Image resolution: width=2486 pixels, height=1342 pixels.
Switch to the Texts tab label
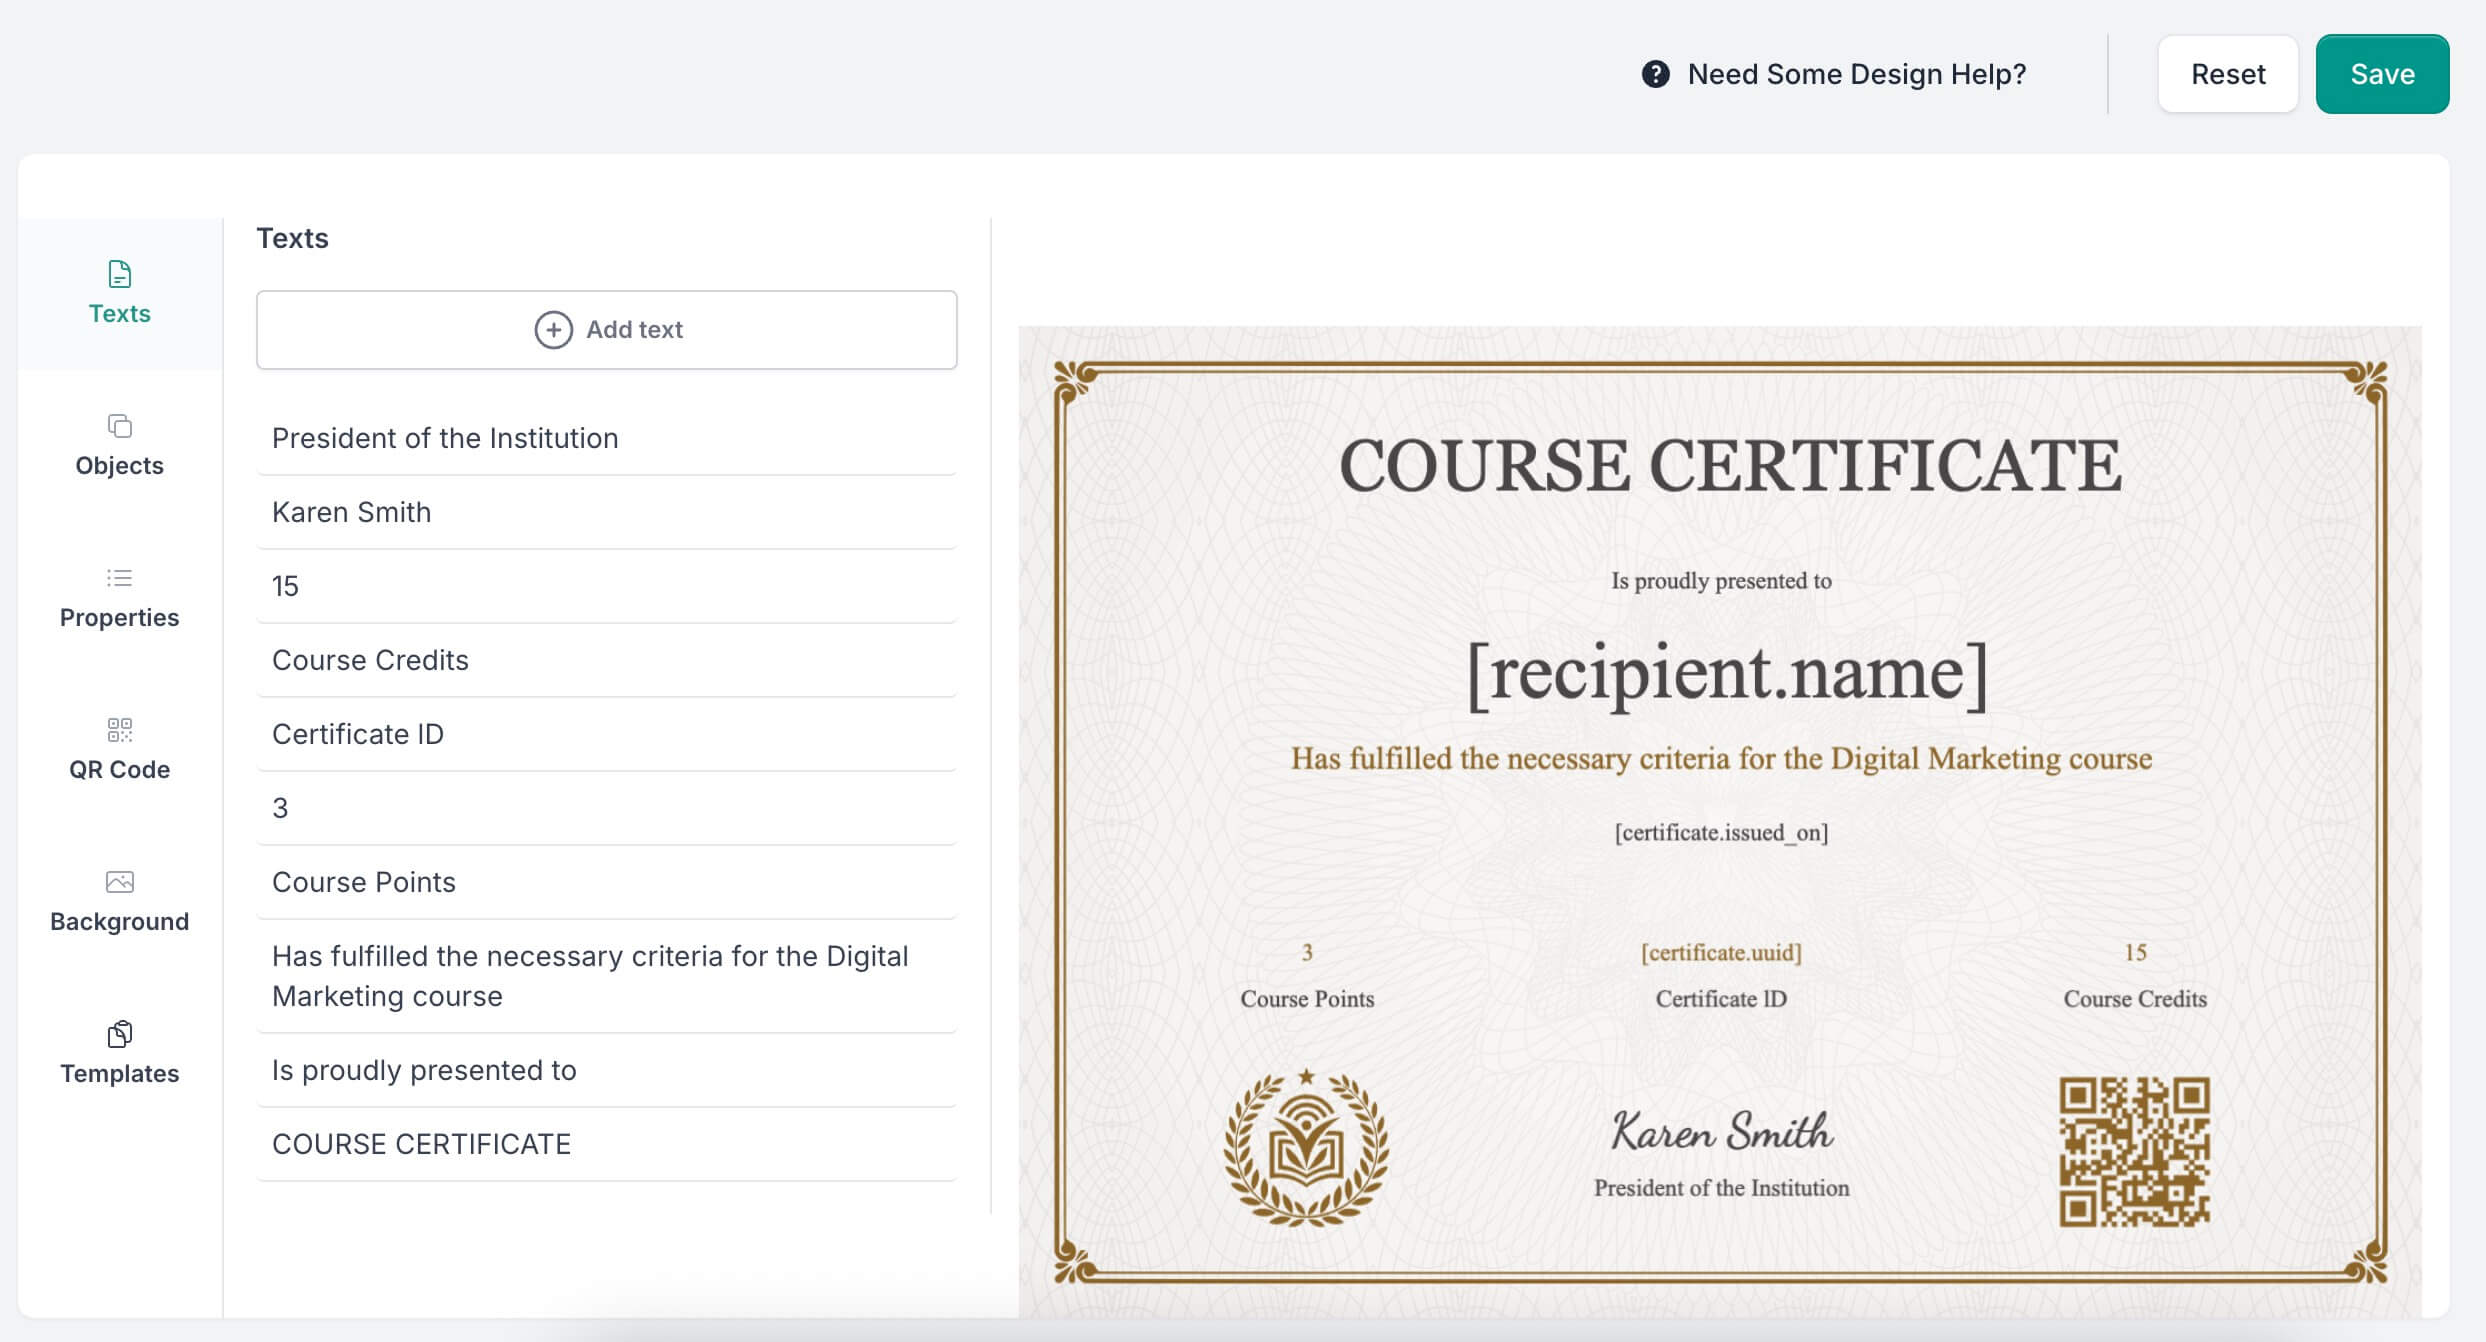119,314
